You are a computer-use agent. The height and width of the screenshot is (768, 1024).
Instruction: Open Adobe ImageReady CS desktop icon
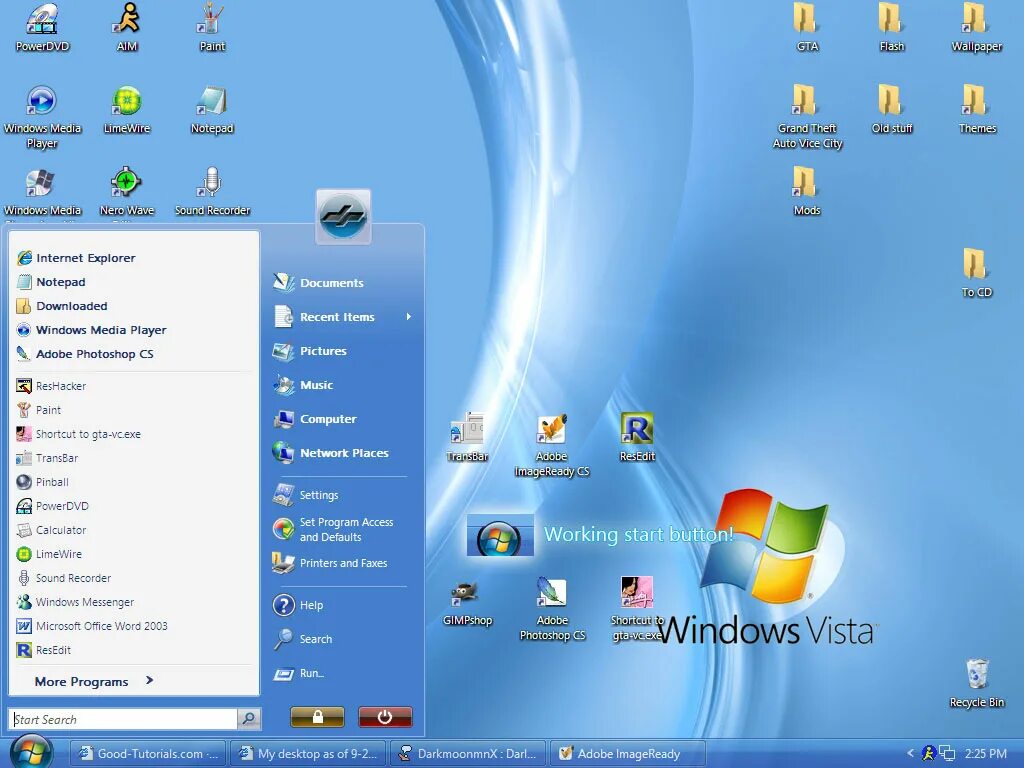552,445
